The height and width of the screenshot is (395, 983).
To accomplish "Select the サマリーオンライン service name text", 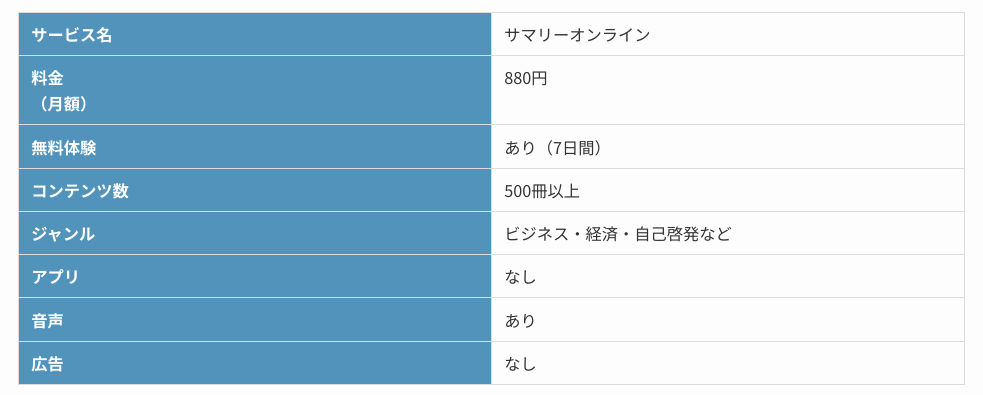I will (x=577, y=34).
